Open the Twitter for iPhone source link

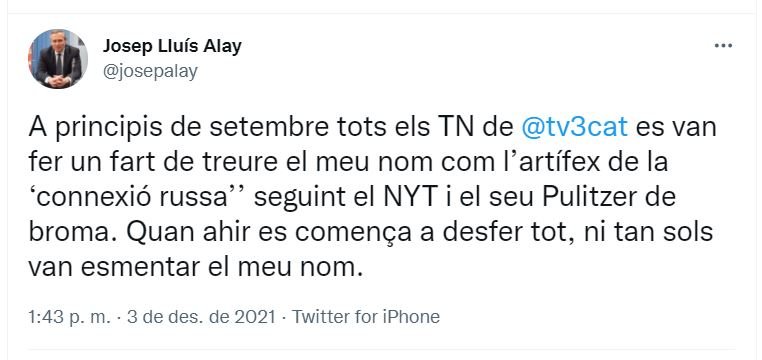(365, 317)
